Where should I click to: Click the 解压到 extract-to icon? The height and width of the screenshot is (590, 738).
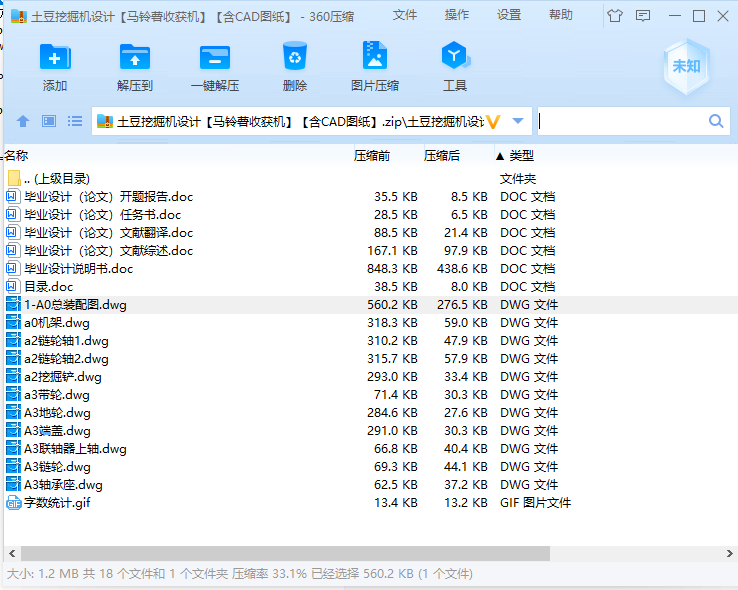click(x=135, y=57)
